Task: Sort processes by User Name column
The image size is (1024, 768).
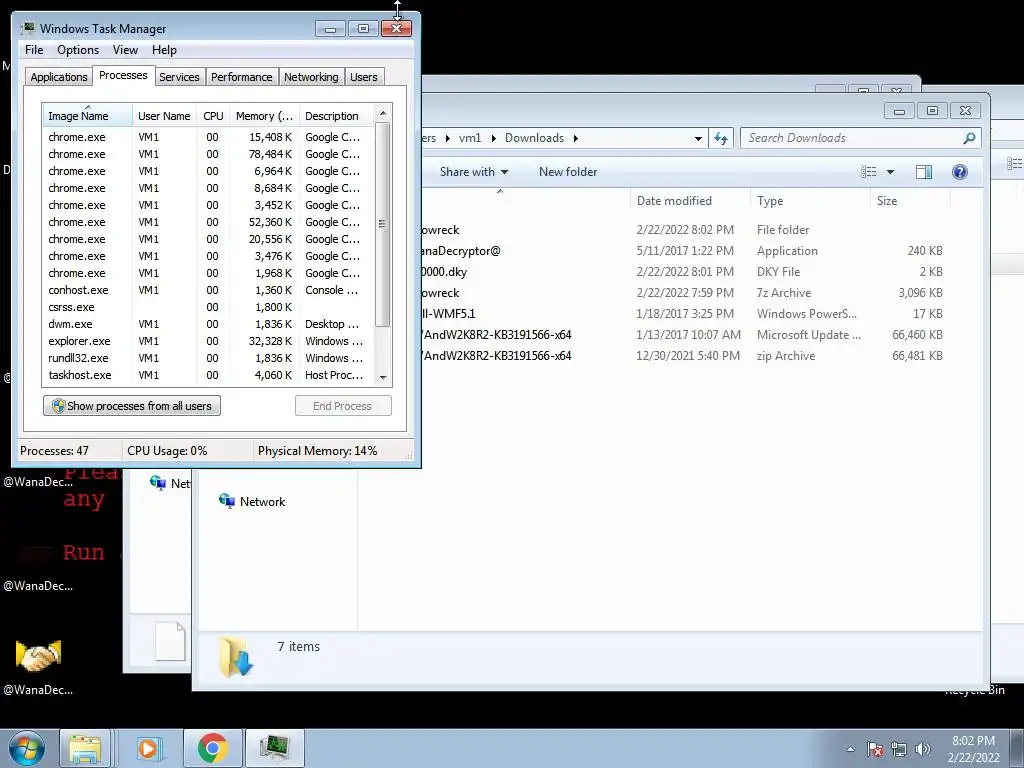Action: [x=164, y=116]
